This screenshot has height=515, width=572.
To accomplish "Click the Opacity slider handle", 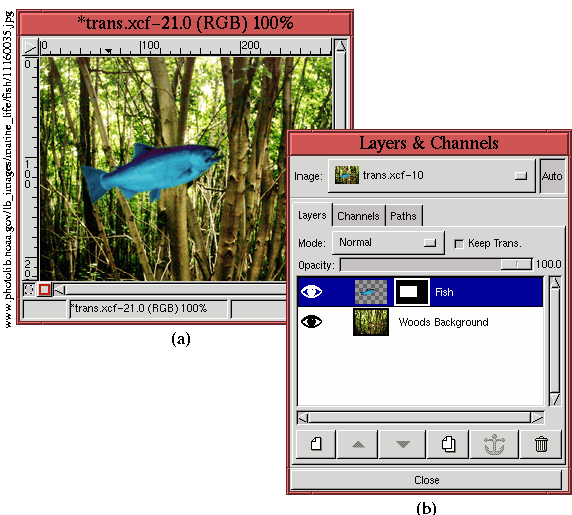I will (516, 264).
